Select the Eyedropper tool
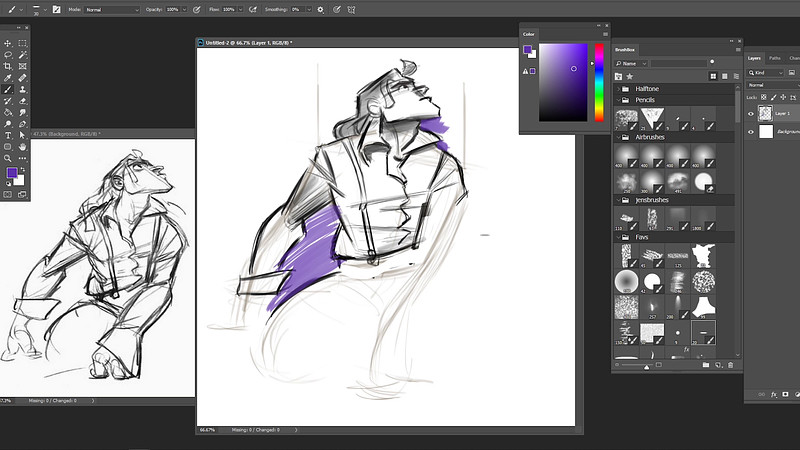This screenshot has width=800, height=450. point(8,78)
